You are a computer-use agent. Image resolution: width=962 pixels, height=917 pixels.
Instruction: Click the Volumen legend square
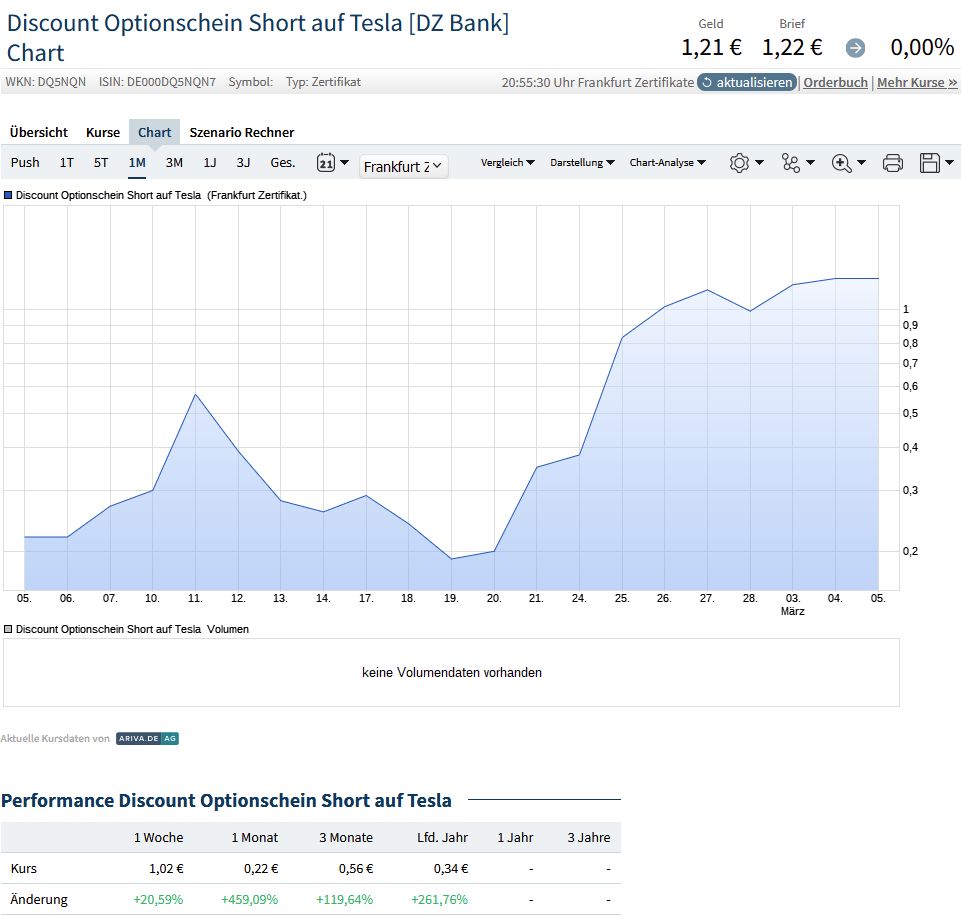click(x=8, y=629)
